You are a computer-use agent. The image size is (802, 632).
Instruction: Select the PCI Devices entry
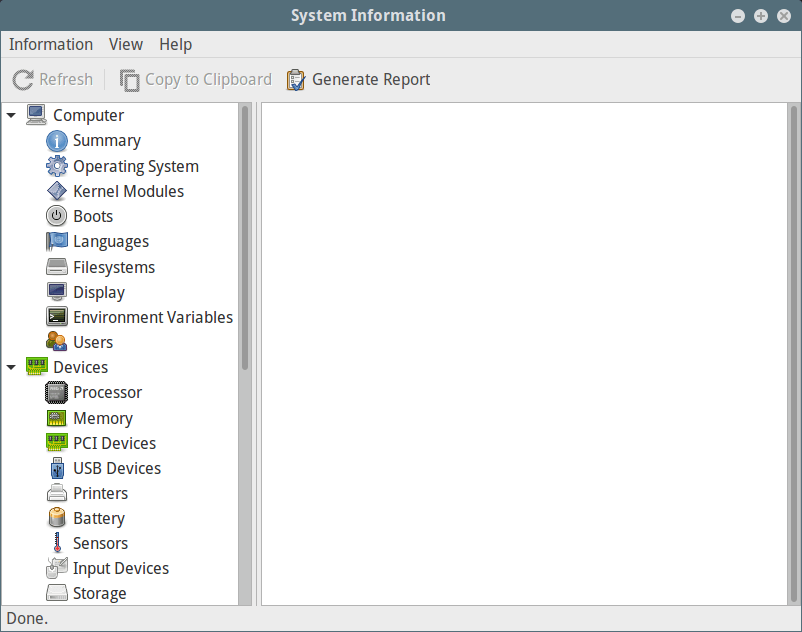(x=115, y=443)
